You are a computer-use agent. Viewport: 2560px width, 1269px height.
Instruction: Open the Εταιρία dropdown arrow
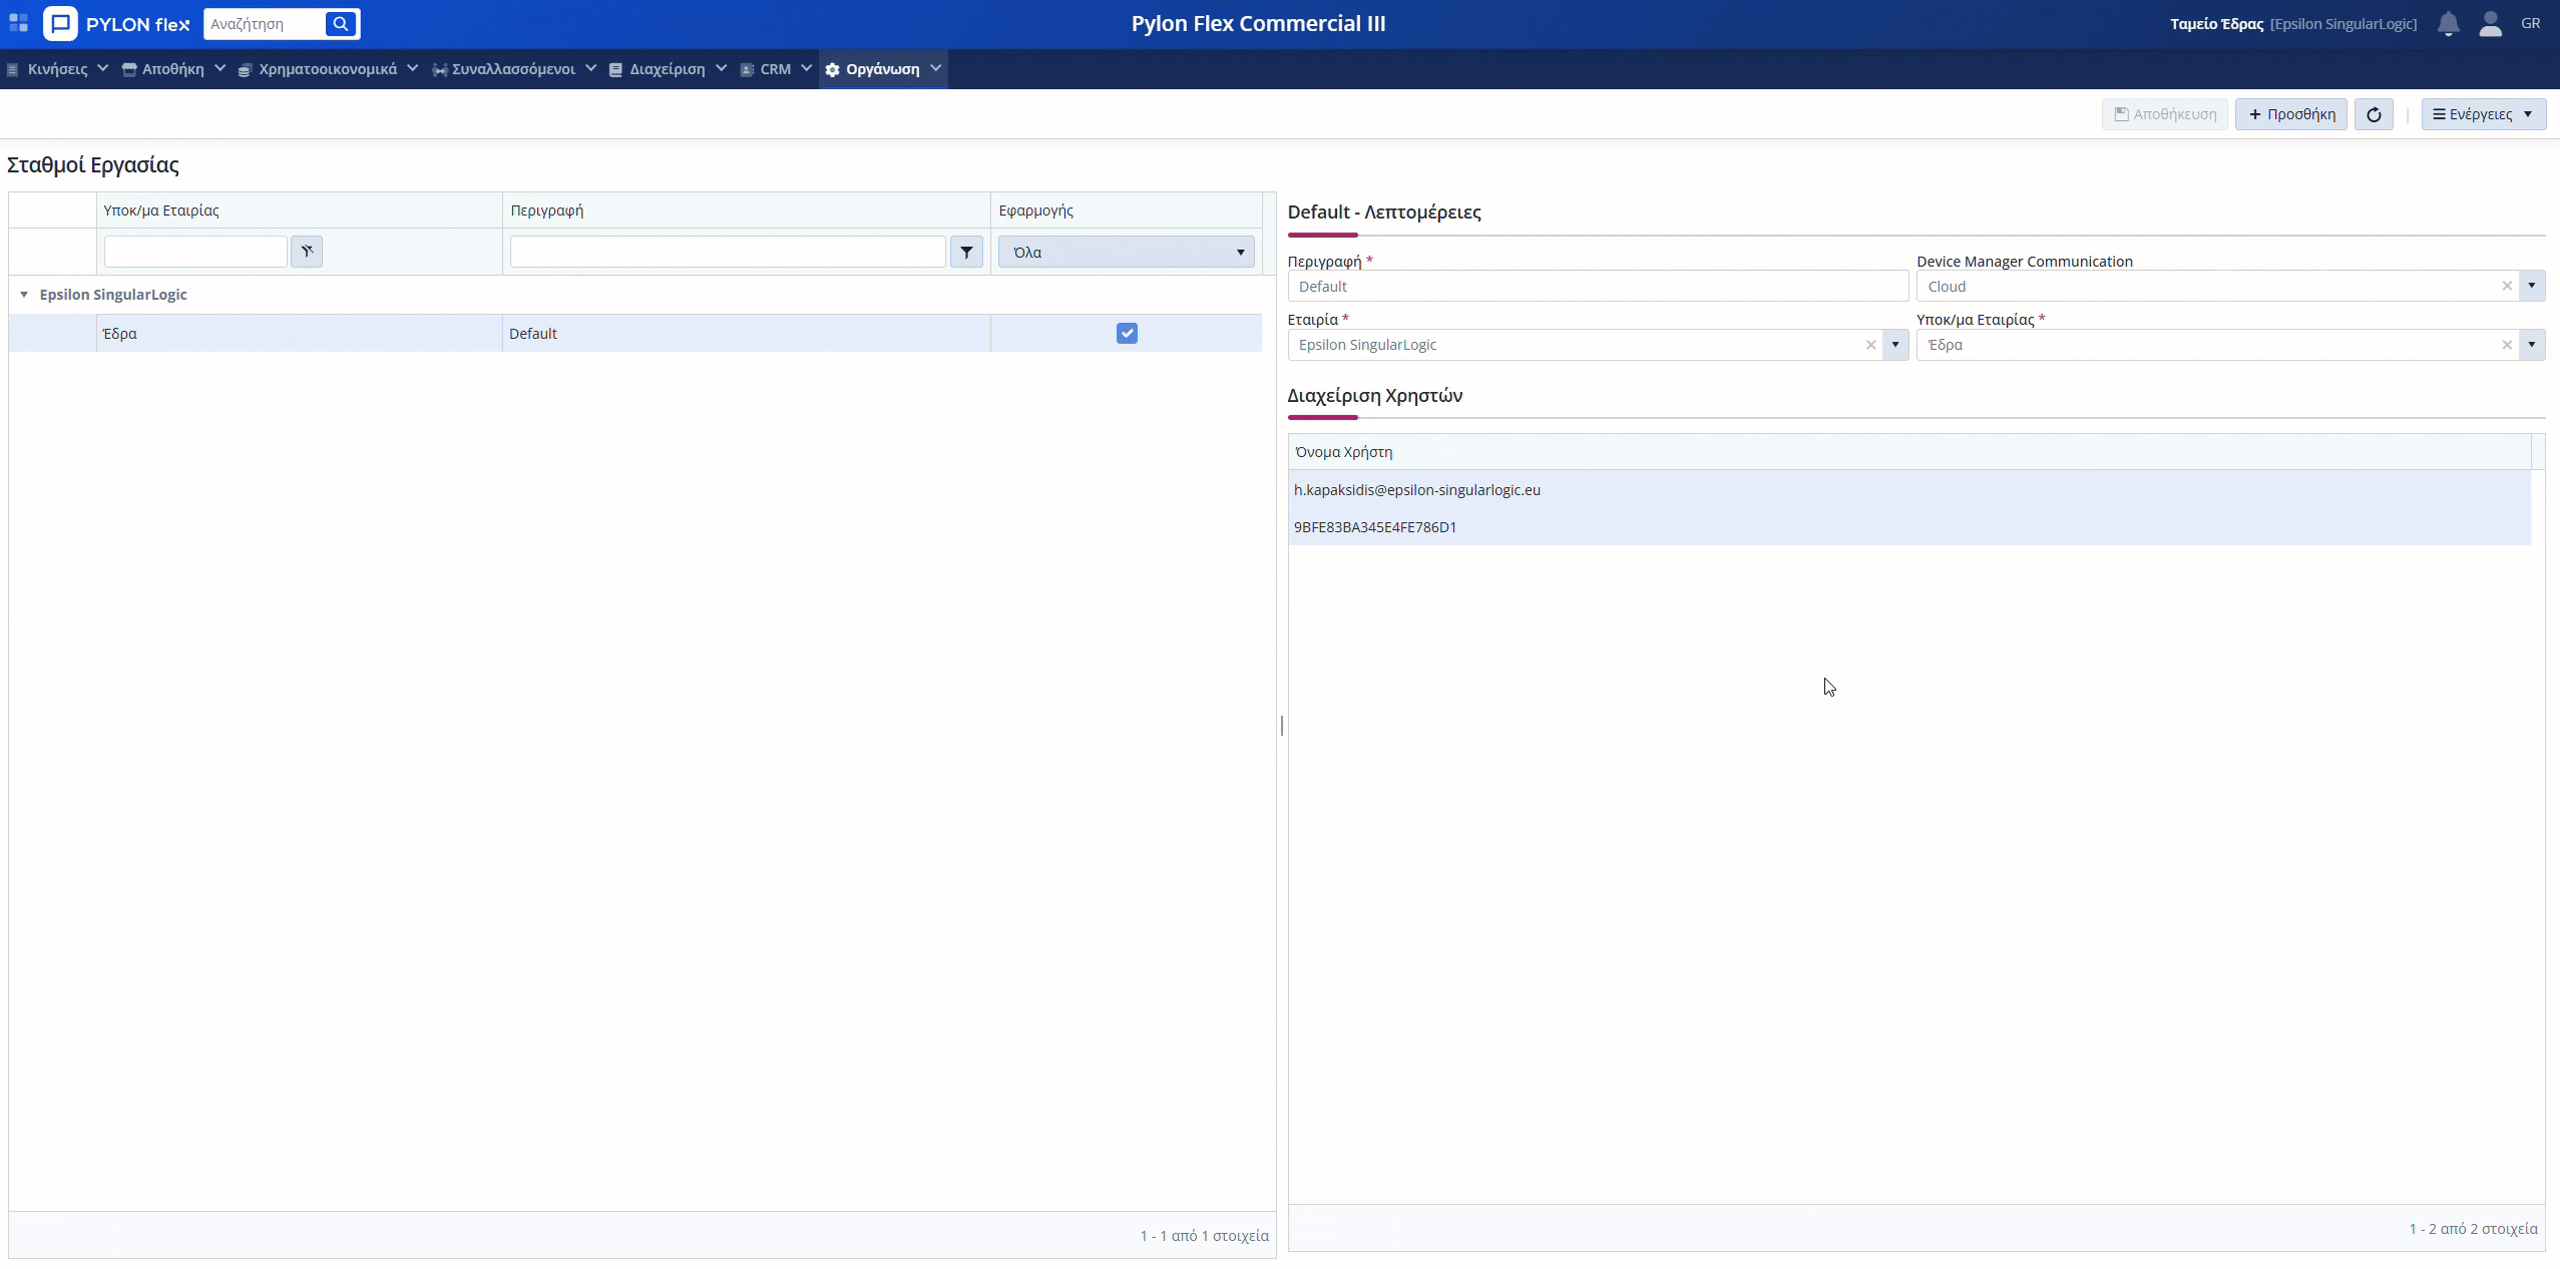(x=1895, y=345)
